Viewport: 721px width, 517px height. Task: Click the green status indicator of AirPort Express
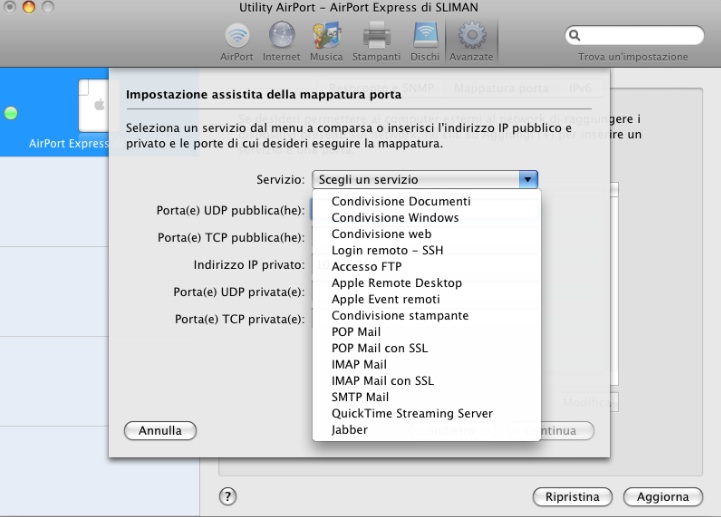[11, 113]
